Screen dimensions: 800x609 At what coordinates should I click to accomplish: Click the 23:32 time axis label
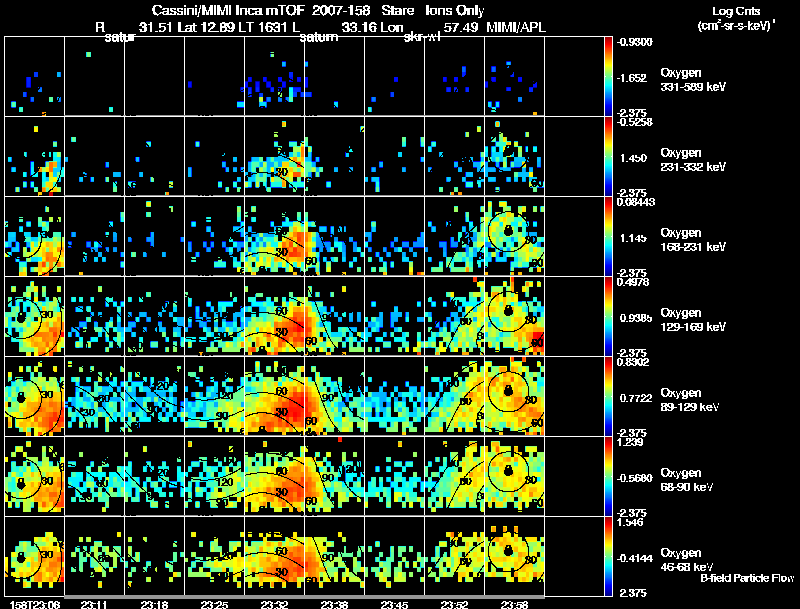[274, 604]
